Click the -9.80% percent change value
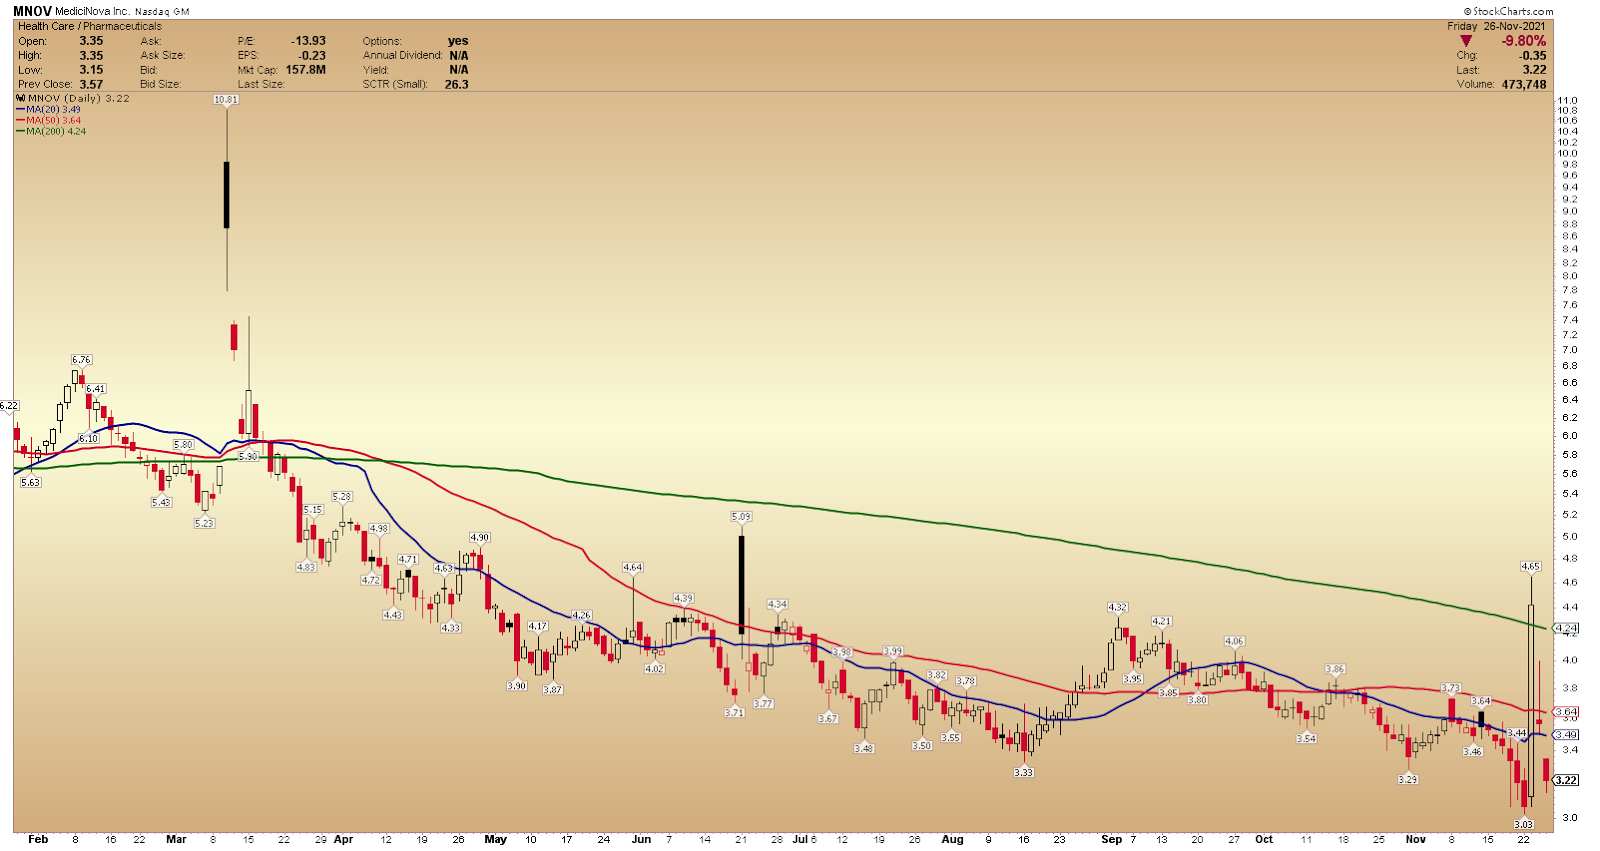Viewport: 1600px width, 851px height. coord(1523,41)
